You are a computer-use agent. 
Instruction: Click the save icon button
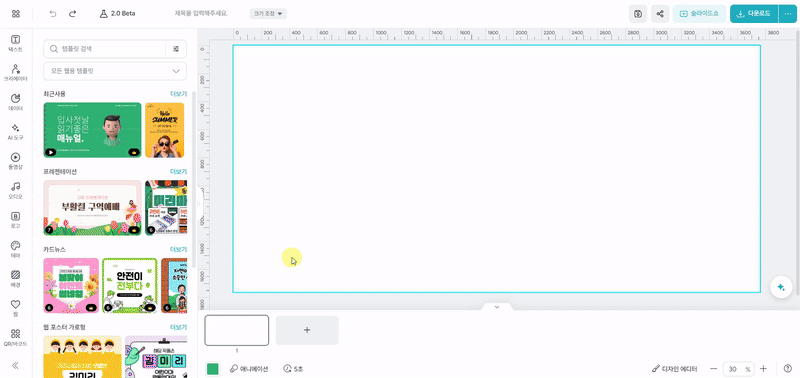(x=637, y=14)
